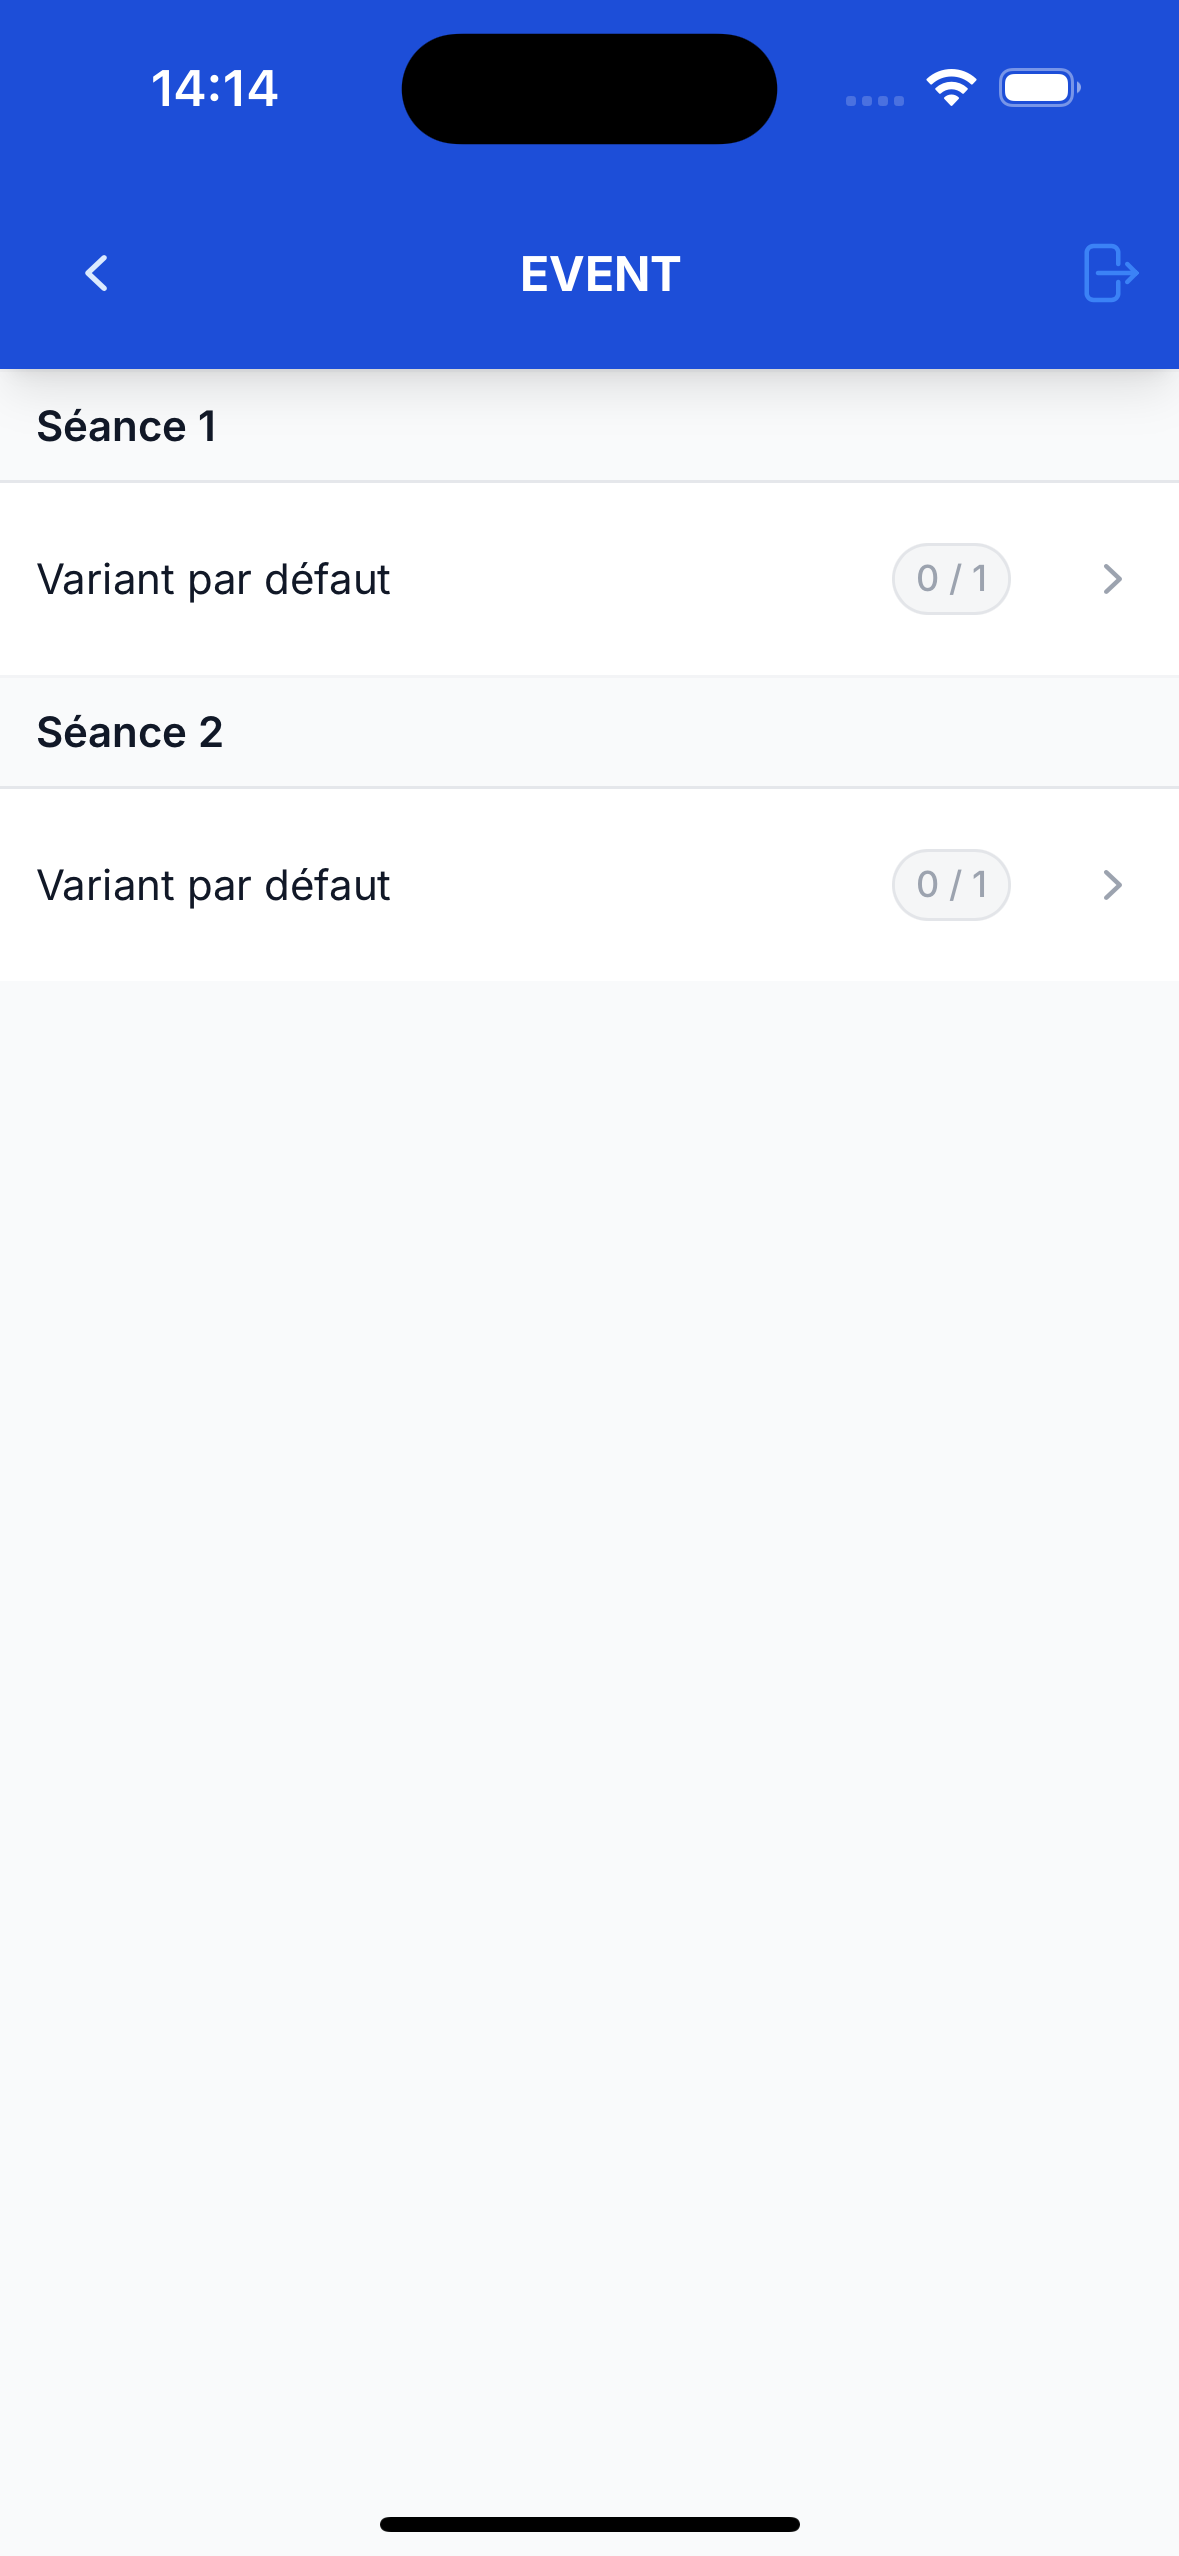Tap the 0 / 1 badge under Séance 1
Screen dimensions: 1179x2556
pos(951,579)
